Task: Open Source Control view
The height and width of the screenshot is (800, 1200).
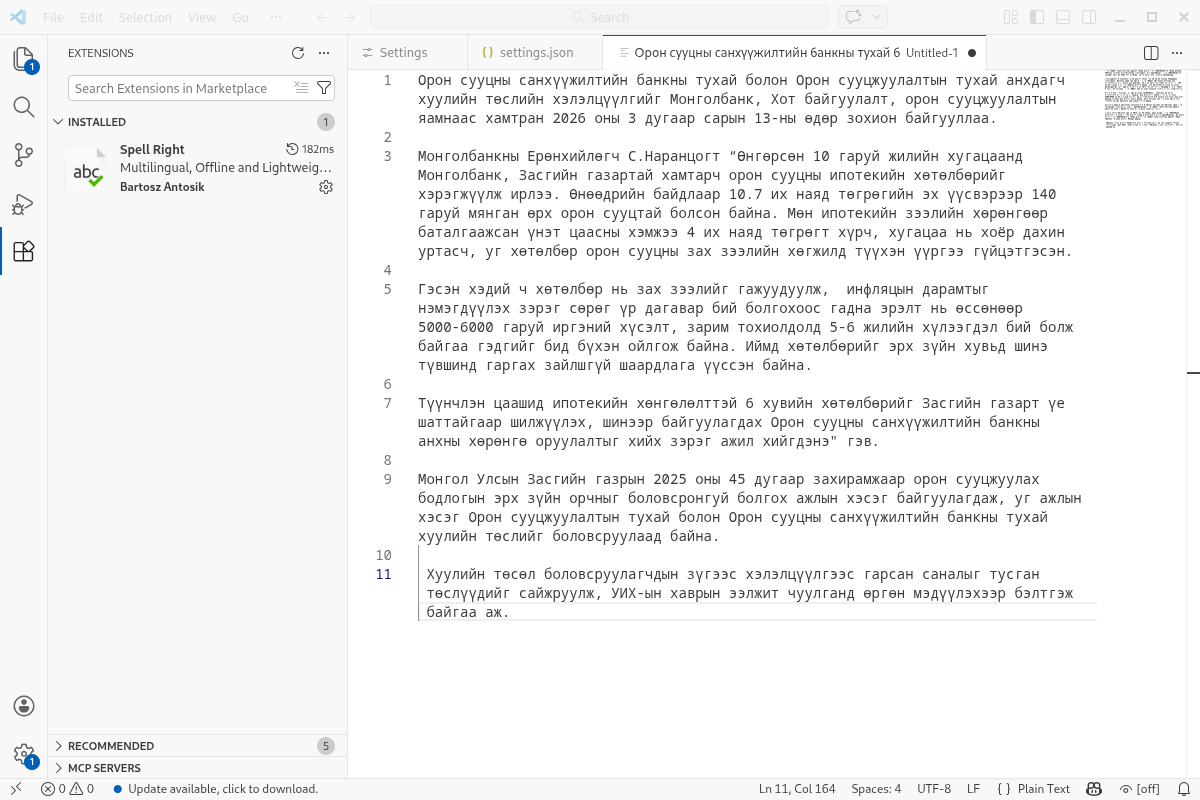Action: tap(24, 155)
